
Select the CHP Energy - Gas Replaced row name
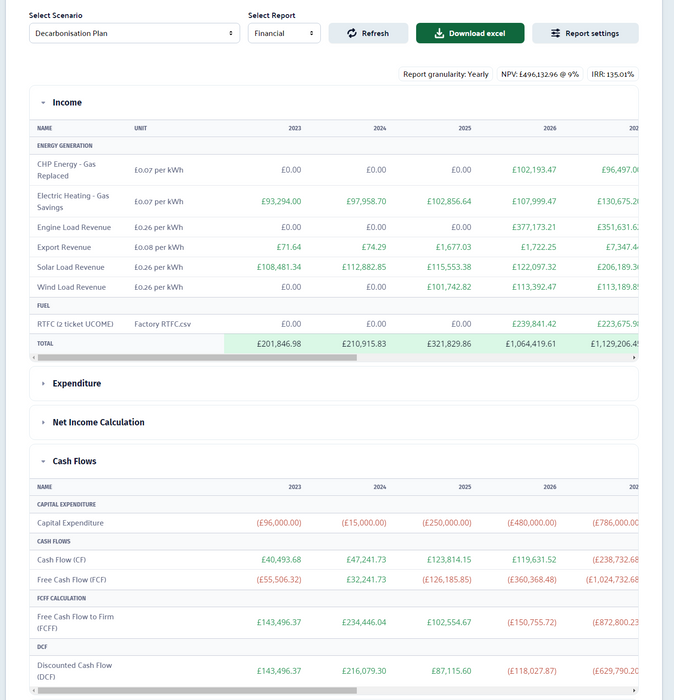point(66,170)
